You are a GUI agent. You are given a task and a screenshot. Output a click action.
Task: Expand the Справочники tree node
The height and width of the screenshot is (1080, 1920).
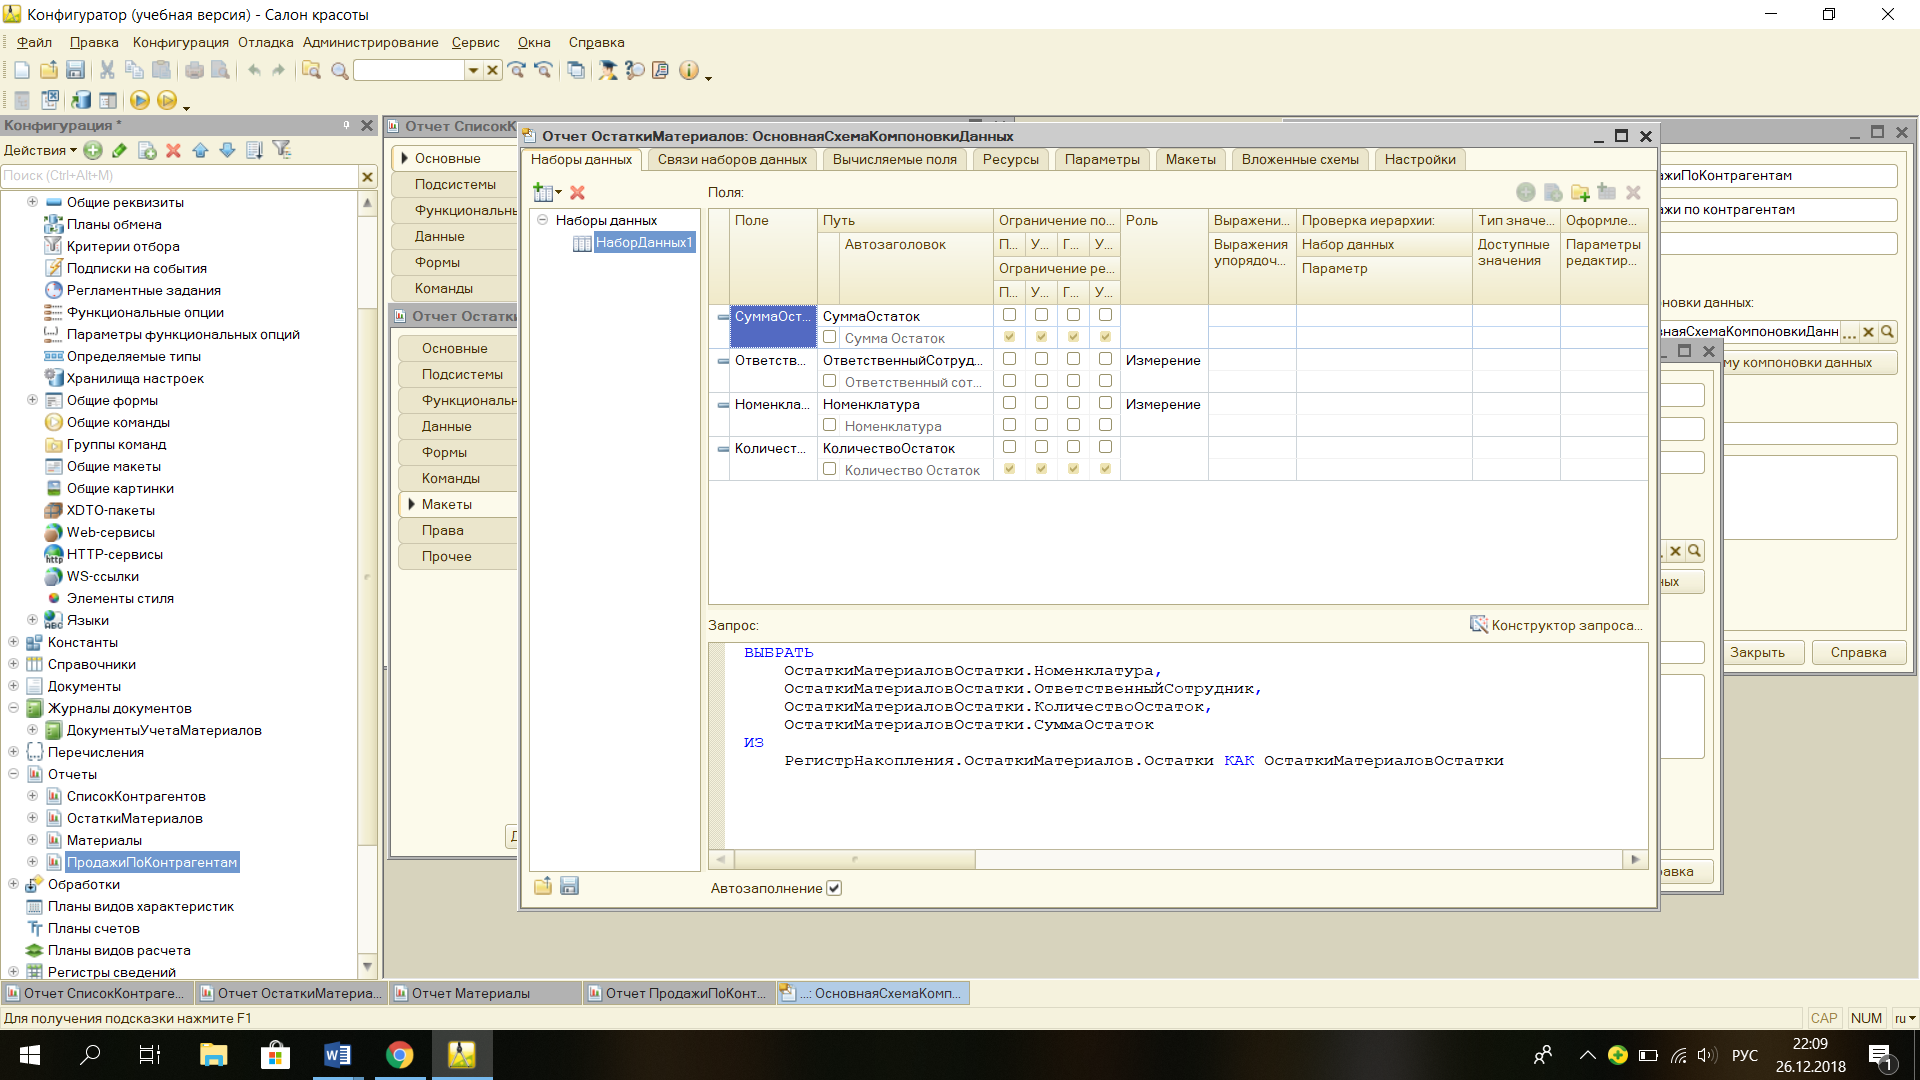click(x=13, y=664)
